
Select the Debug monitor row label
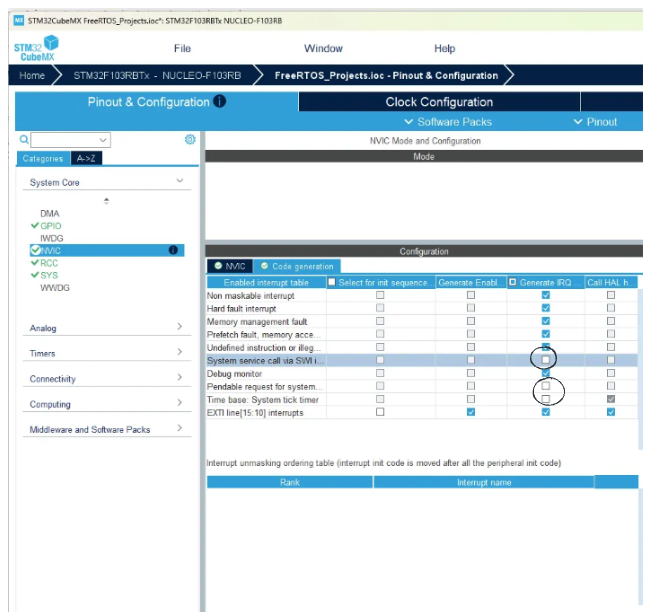[x=234, y=373]
